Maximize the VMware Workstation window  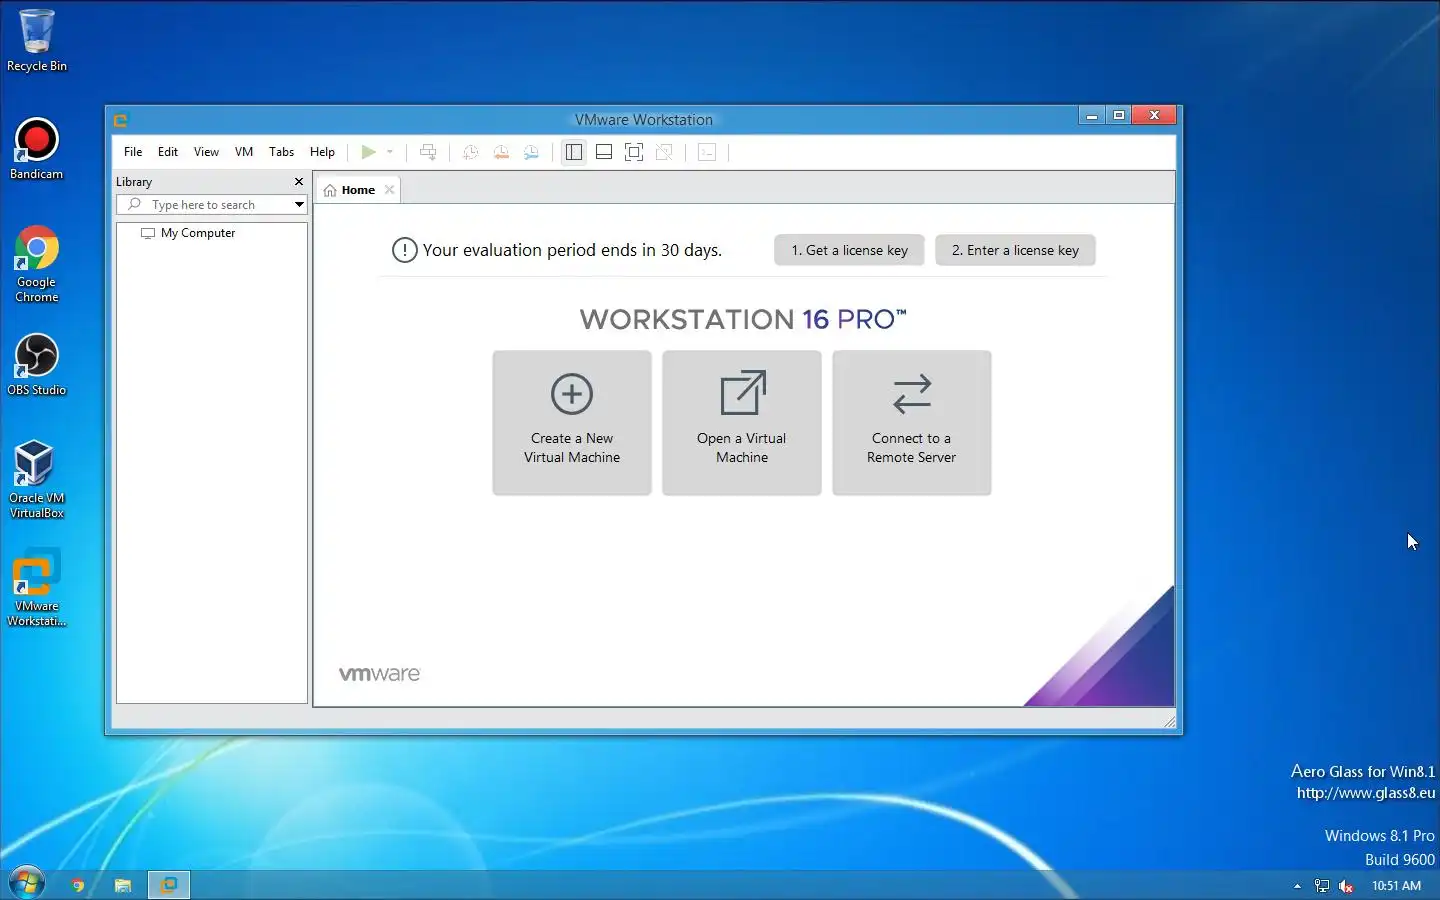pos(1119,116)
